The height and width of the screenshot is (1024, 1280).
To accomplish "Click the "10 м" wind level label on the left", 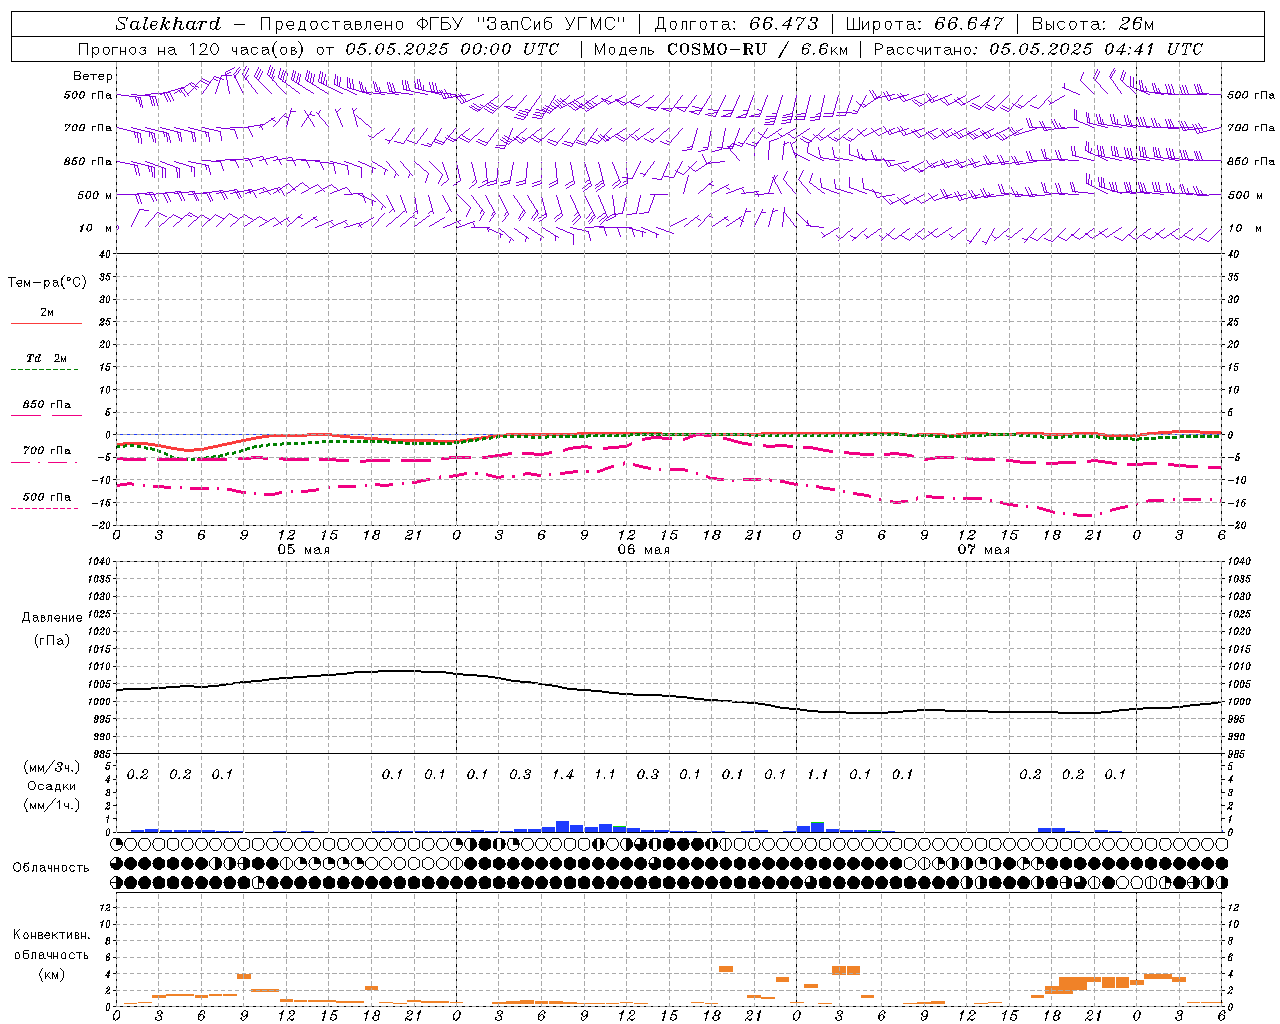I will tap(95, 228).
